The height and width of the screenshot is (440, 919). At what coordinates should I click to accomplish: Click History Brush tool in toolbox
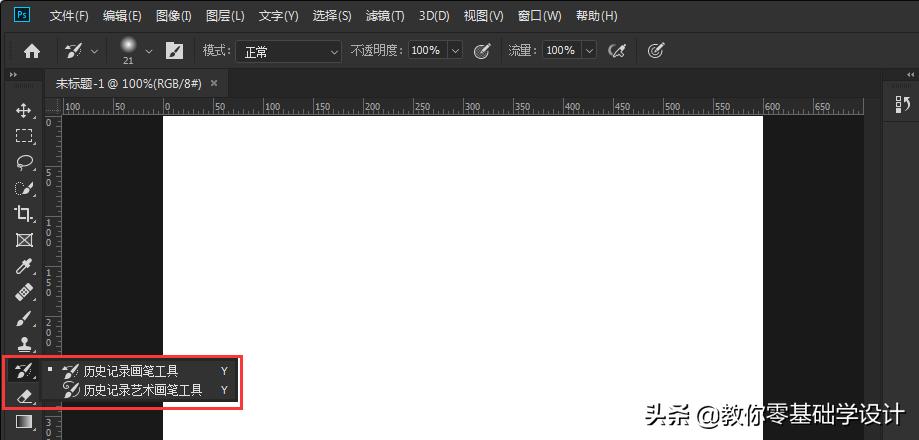(23, 370)
